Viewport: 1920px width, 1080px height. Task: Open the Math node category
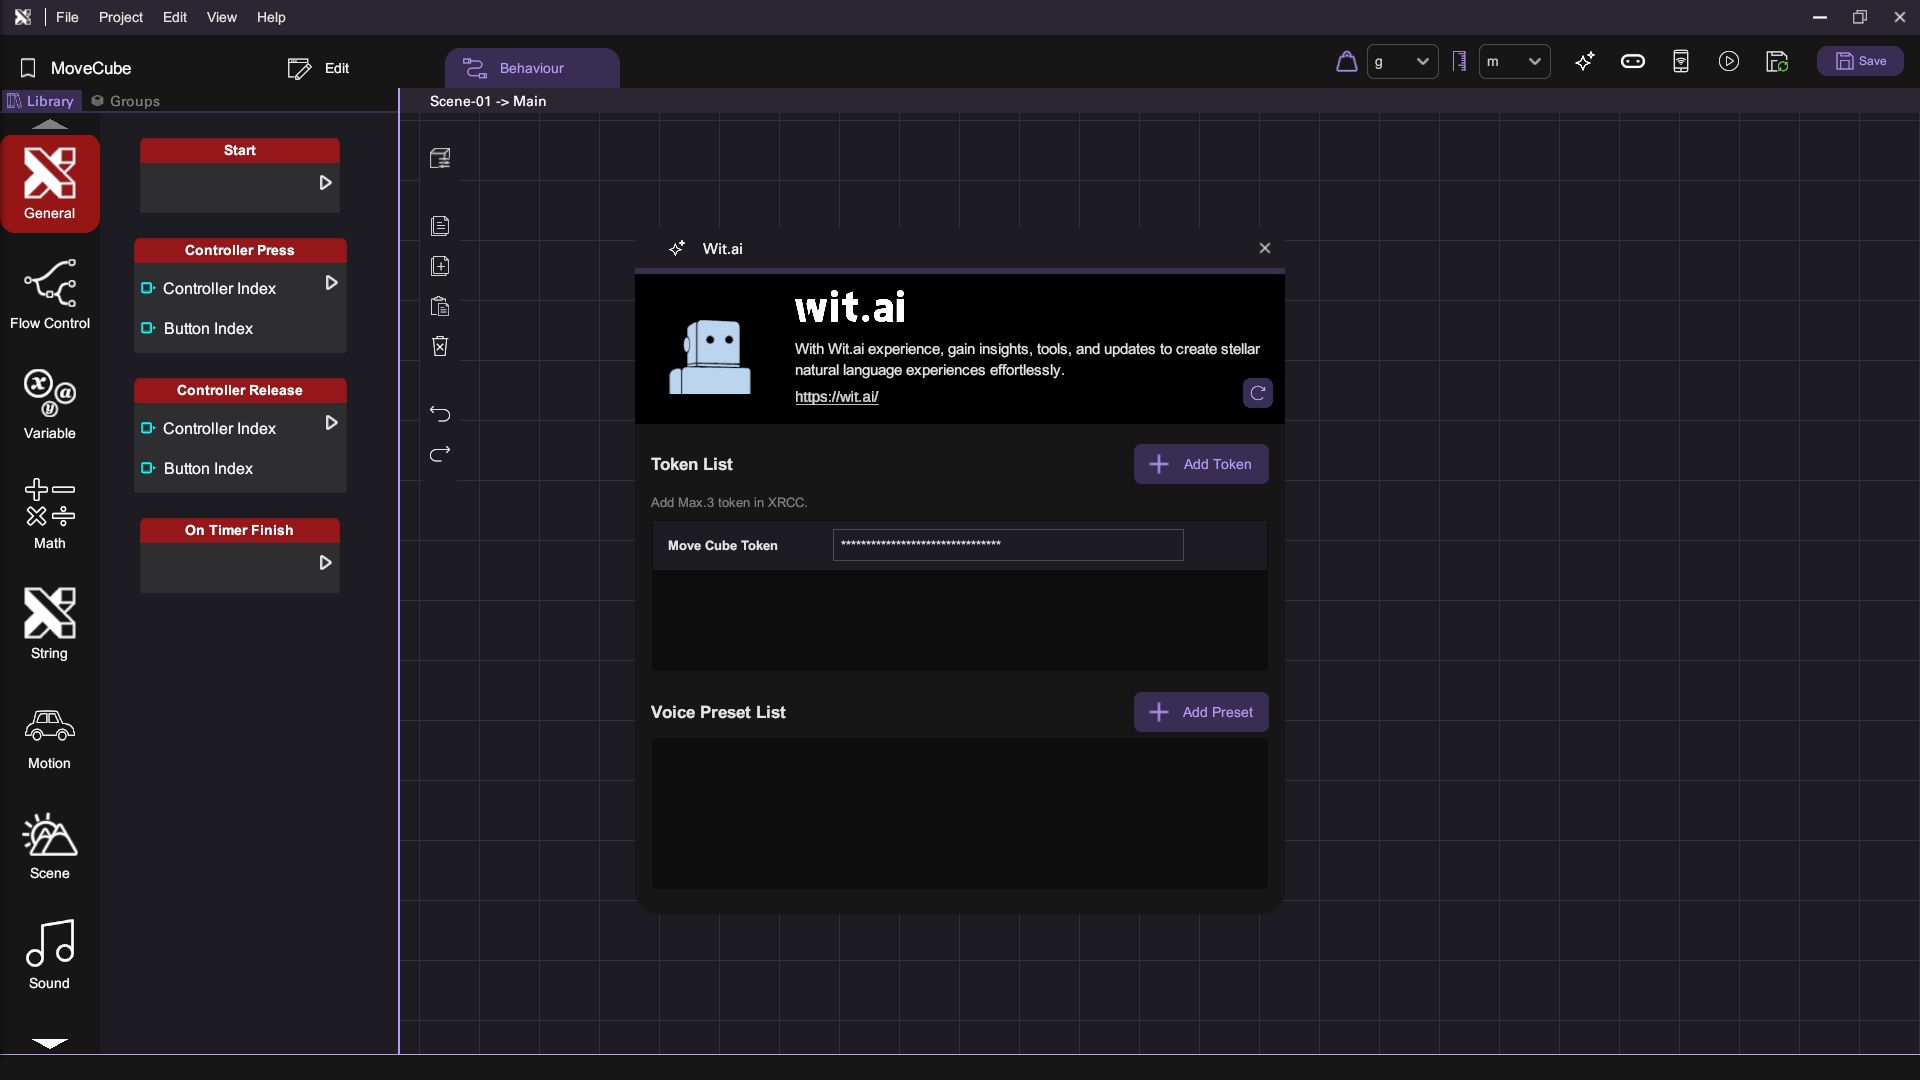pos(49,514)
